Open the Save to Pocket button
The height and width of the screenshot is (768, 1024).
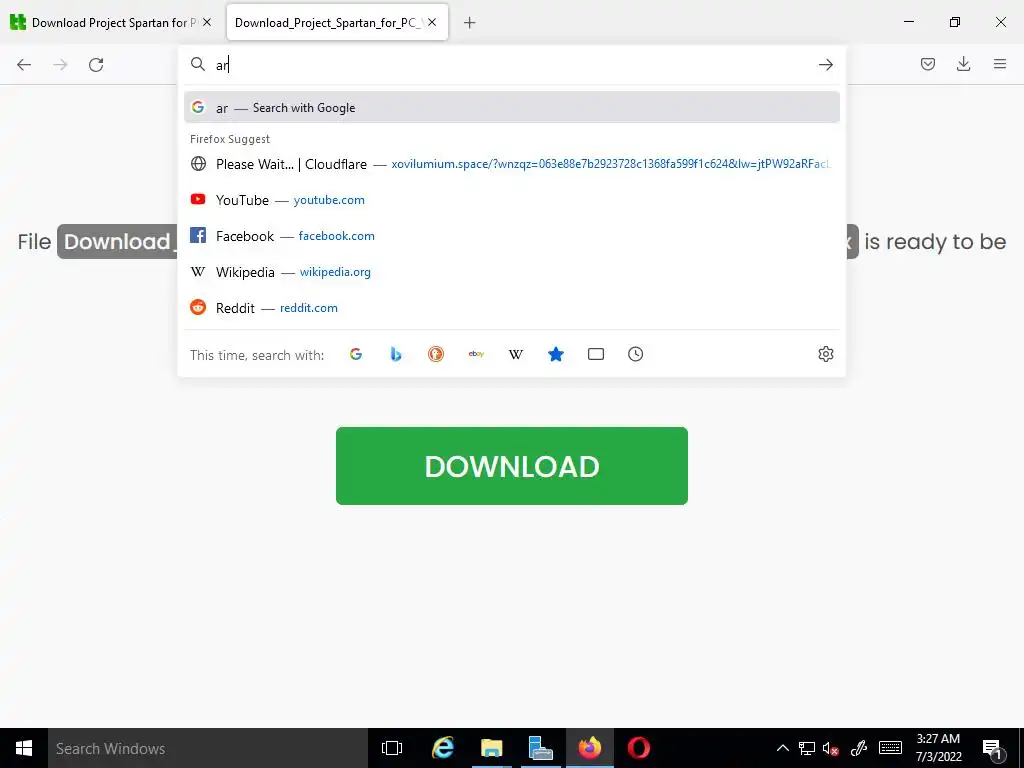pyautogui.click(x=927, y=64)
